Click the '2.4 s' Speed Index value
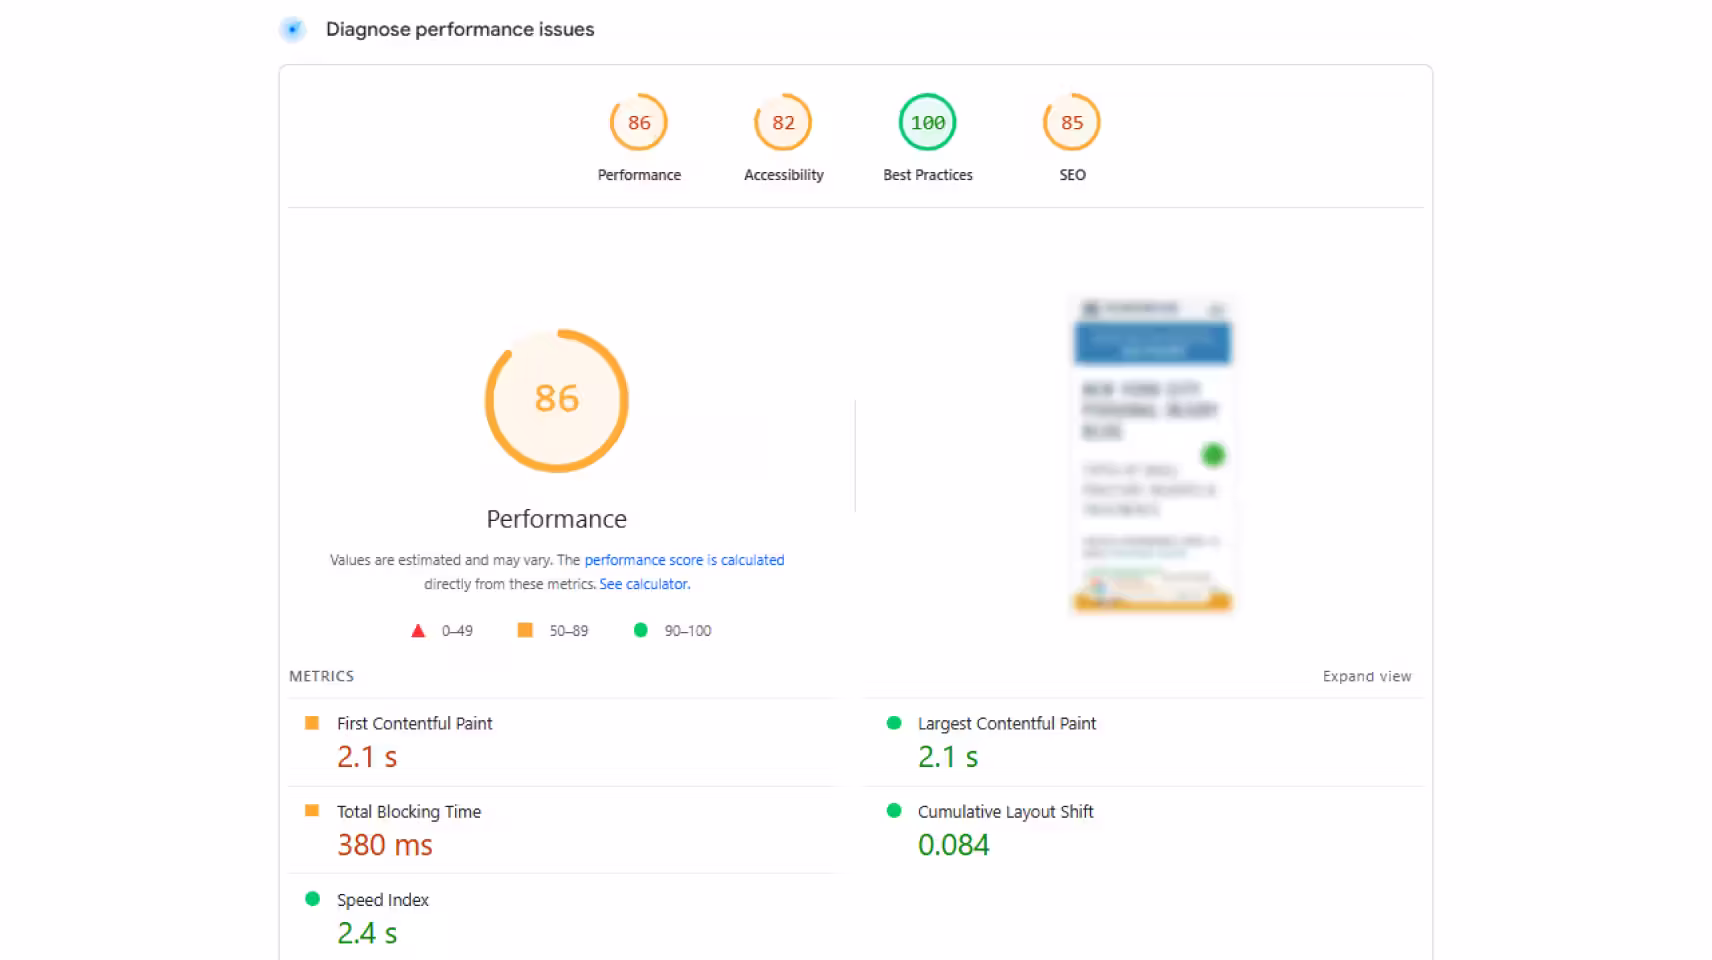 pos(367,933)
